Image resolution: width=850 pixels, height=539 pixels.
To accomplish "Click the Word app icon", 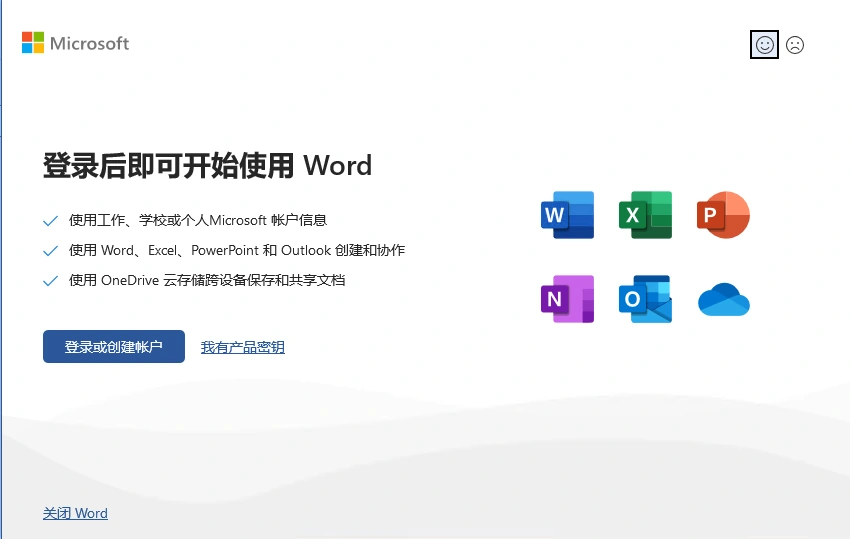I will point(568,215).
